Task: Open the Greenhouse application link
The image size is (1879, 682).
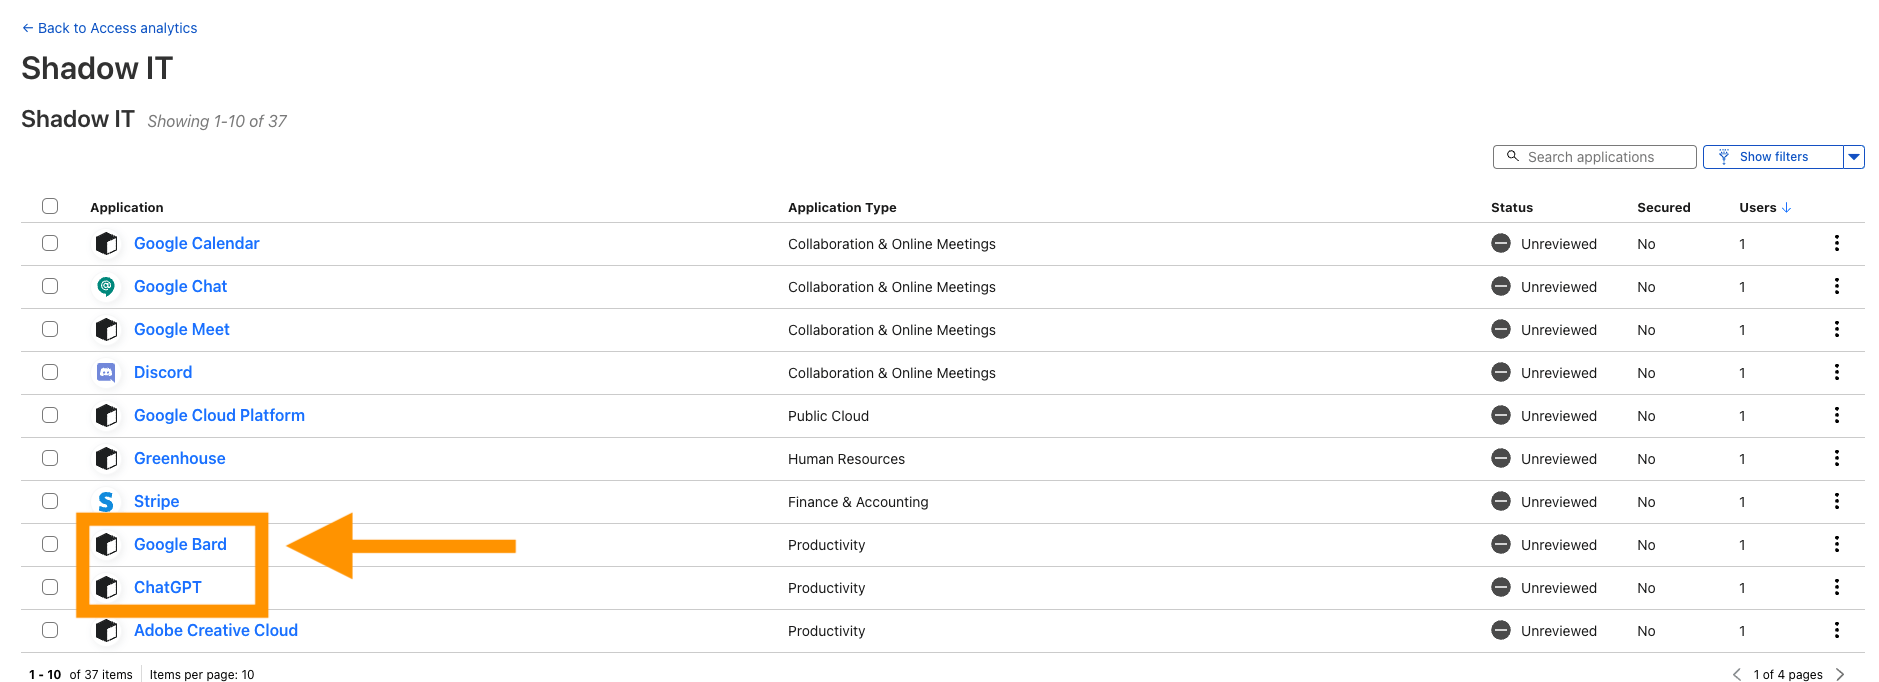Action: pos(180,458)
